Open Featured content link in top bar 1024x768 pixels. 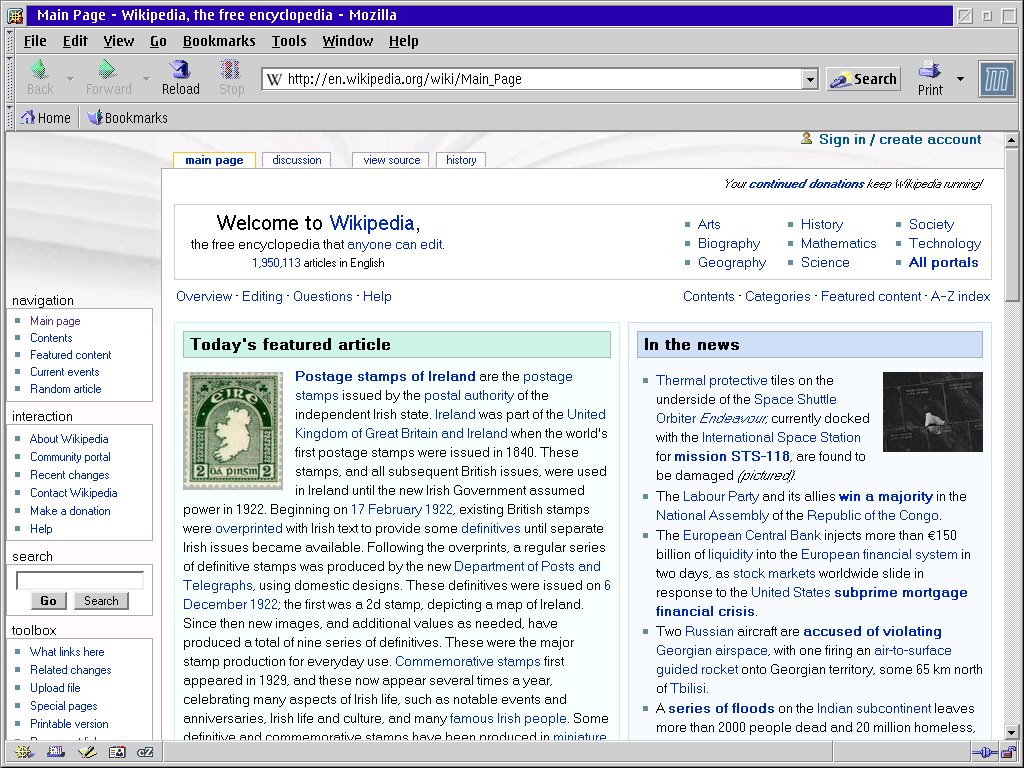coord(871,296)
